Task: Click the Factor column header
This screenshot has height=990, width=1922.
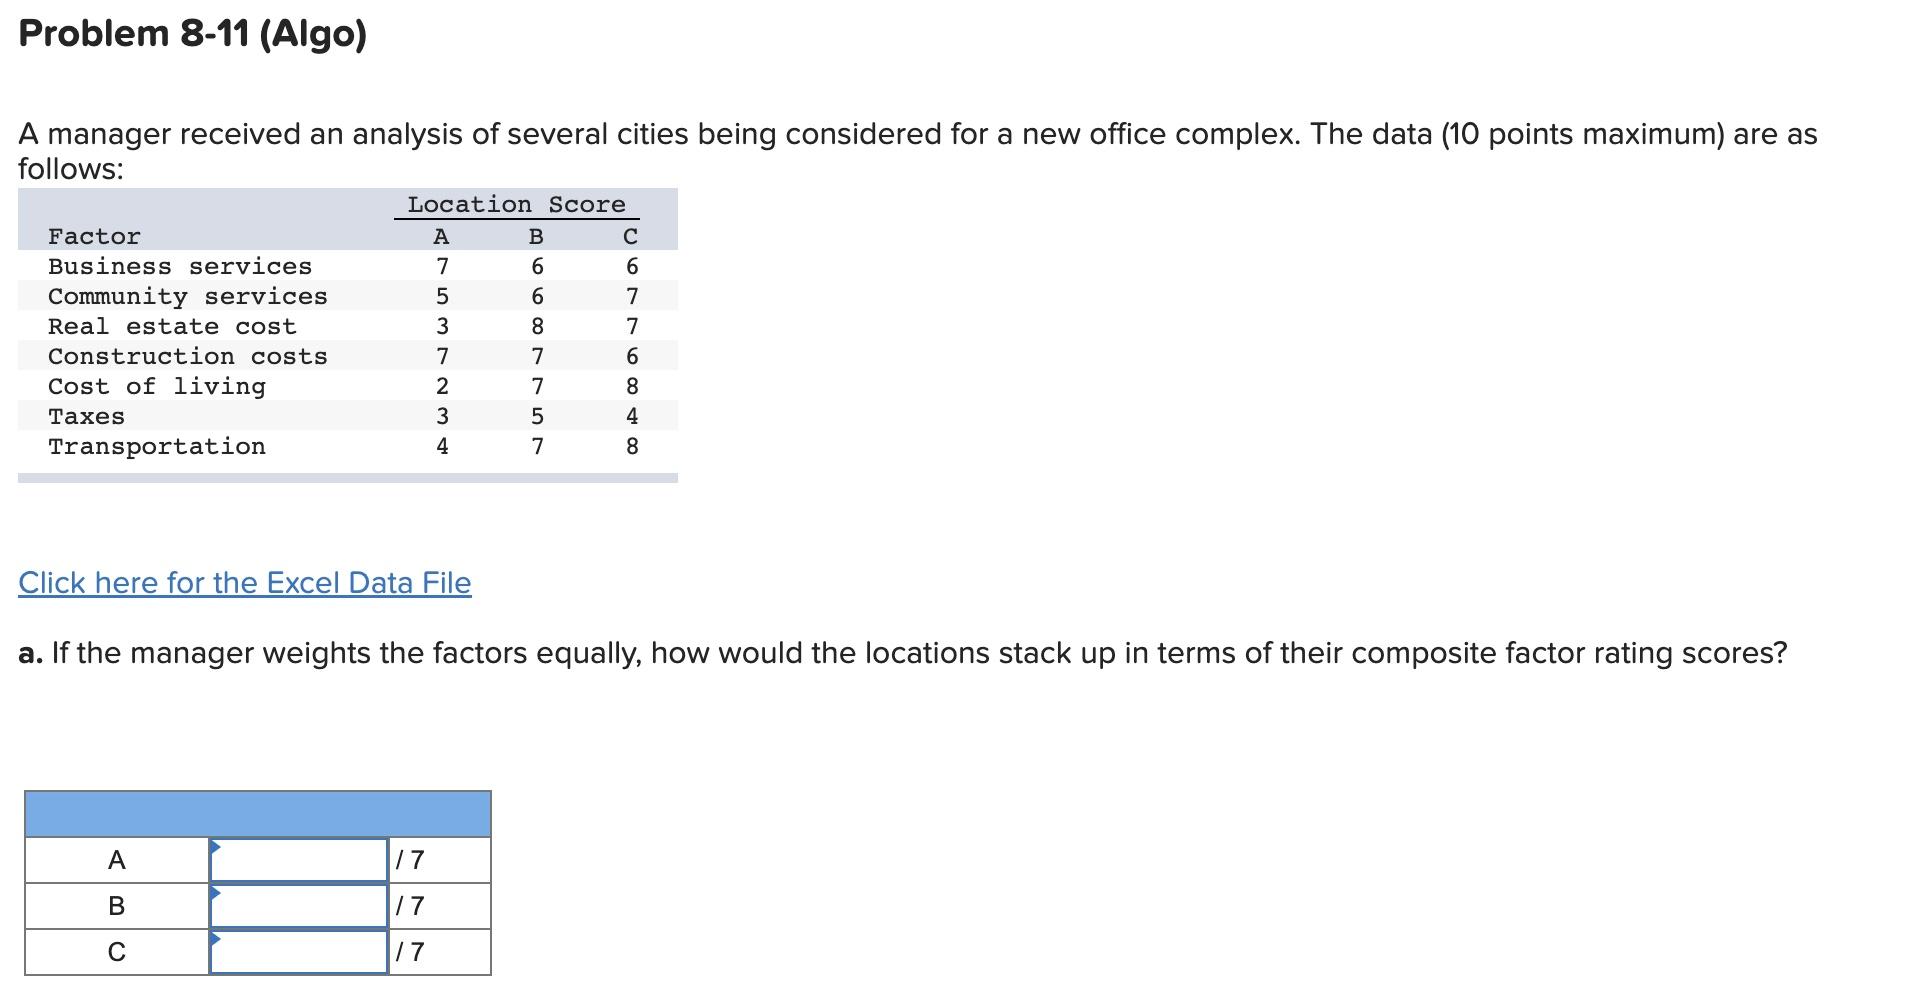Action: tap(91, 236)
